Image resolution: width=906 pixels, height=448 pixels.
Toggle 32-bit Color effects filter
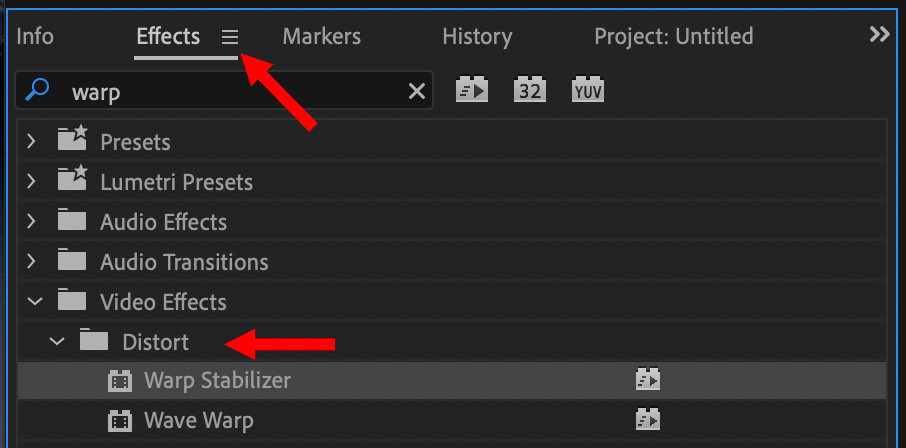pos(529,91)
